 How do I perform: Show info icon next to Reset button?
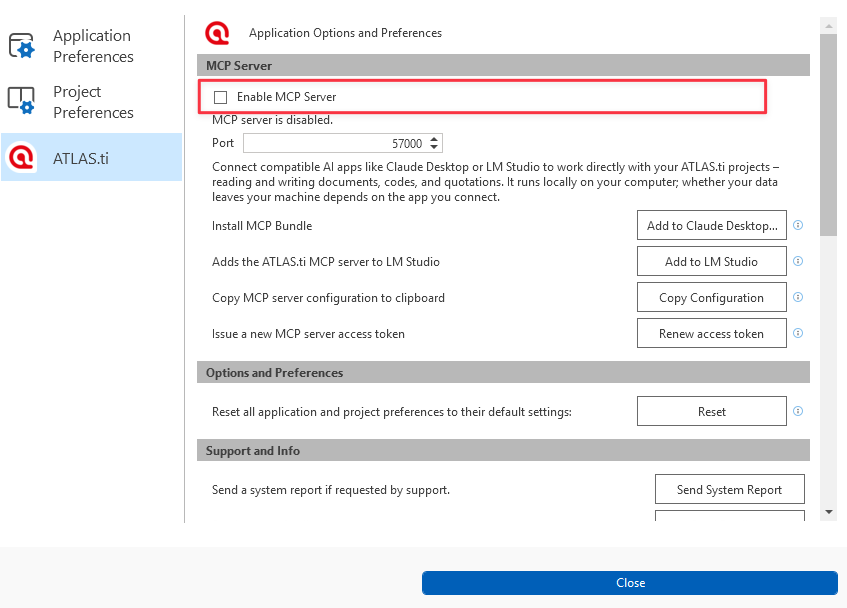(x=798, y=411)
